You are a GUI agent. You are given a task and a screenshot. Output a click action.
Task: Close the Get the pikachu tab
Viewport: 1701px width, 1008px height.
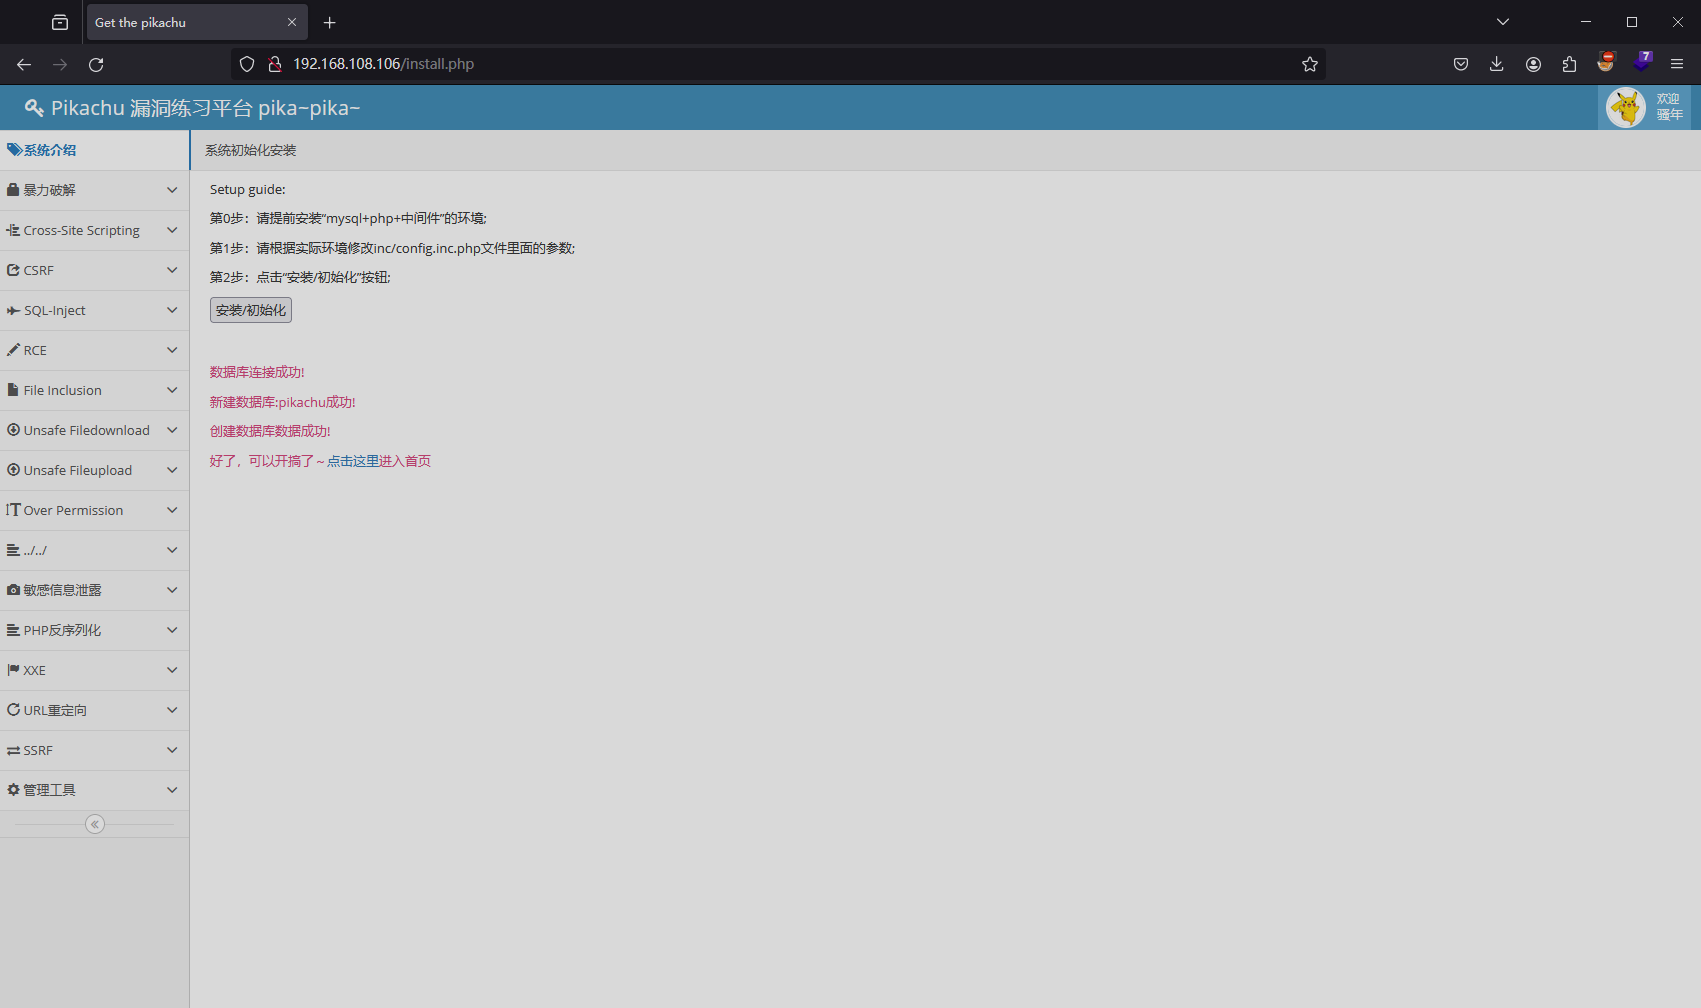point(292,22)
